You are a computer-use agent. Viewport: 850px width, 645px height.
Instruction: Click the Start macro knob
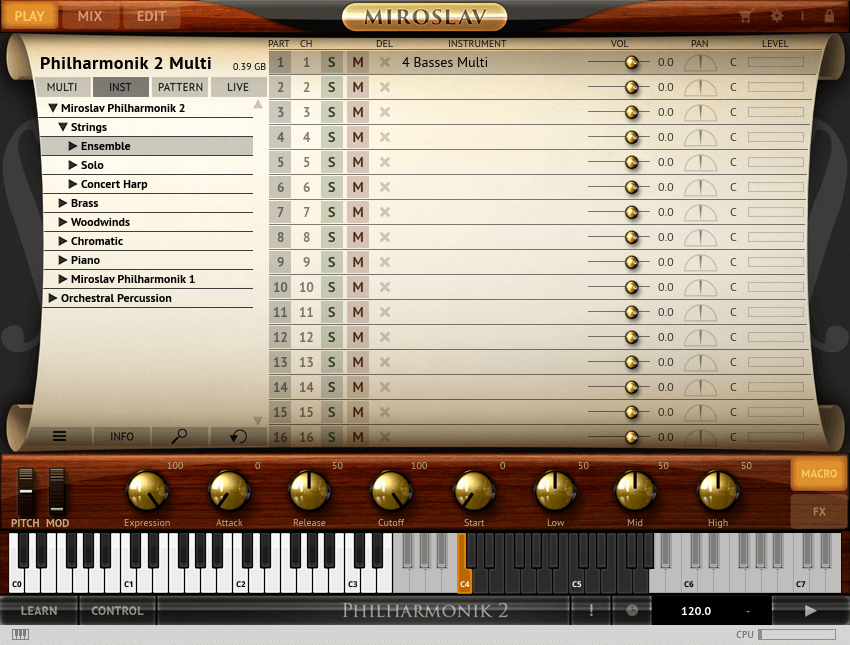(x=474, y=491)
